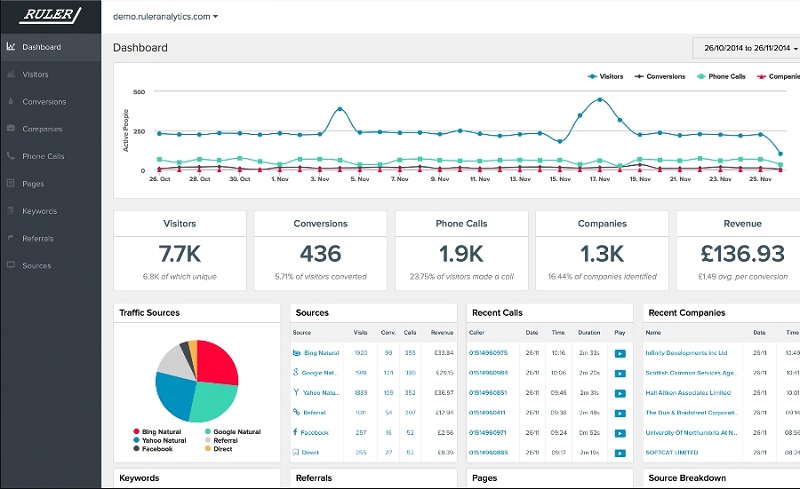Image resolution: width=800 pixels, height=489 pixels.
Task: Click the Ruler logo in header
Action: point(50,15)
